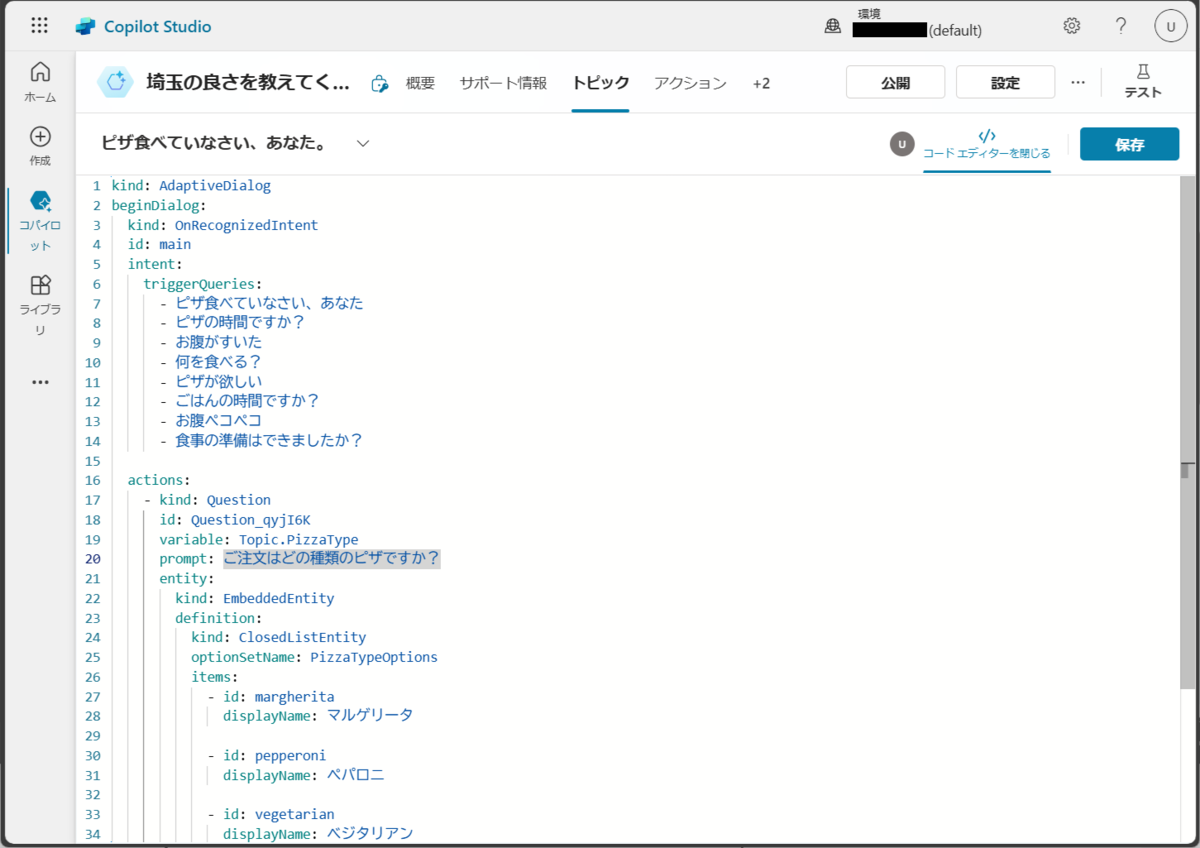Screen dimensions: 1200x848
Task: Open the help question mark icon
Action: 1121,26
